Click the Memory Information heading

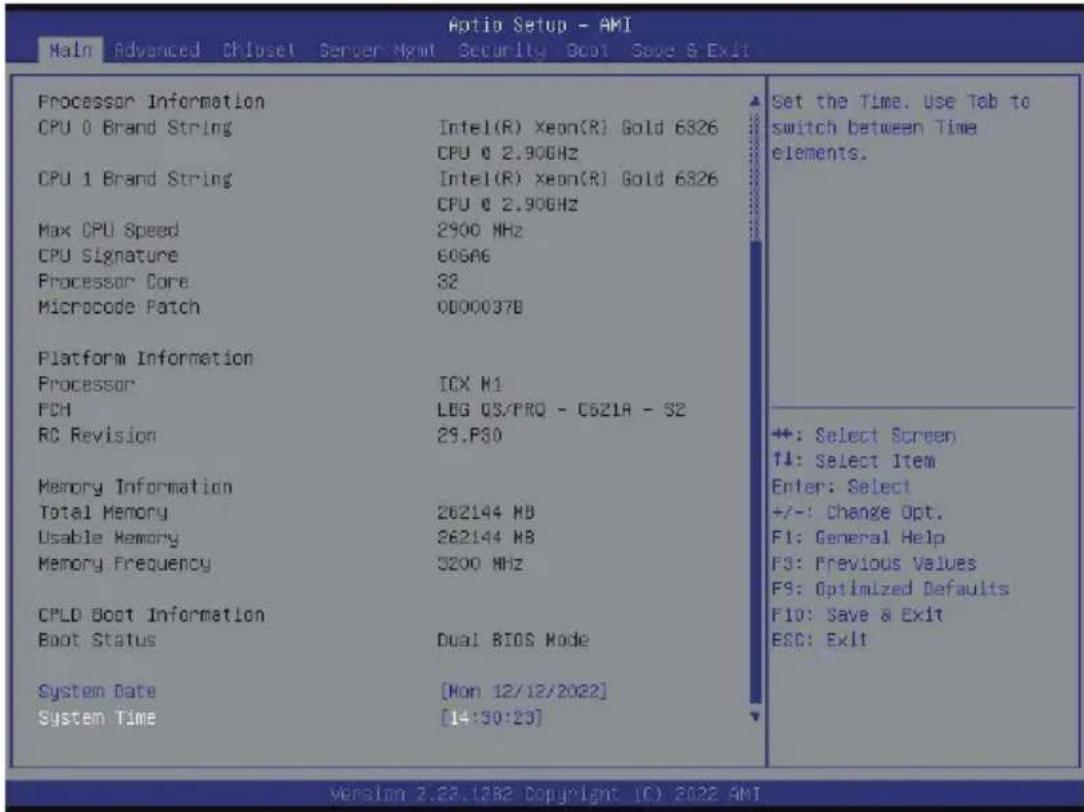point(135,487)
